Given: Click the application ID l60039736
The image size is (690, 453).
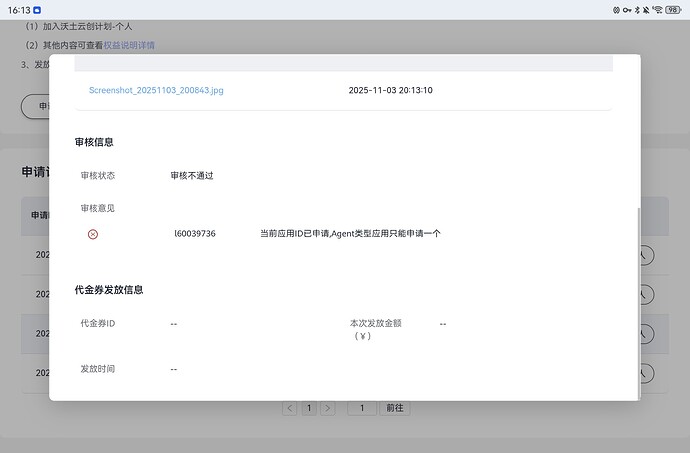Looking at the screenshot, I should tap(195, 234).
